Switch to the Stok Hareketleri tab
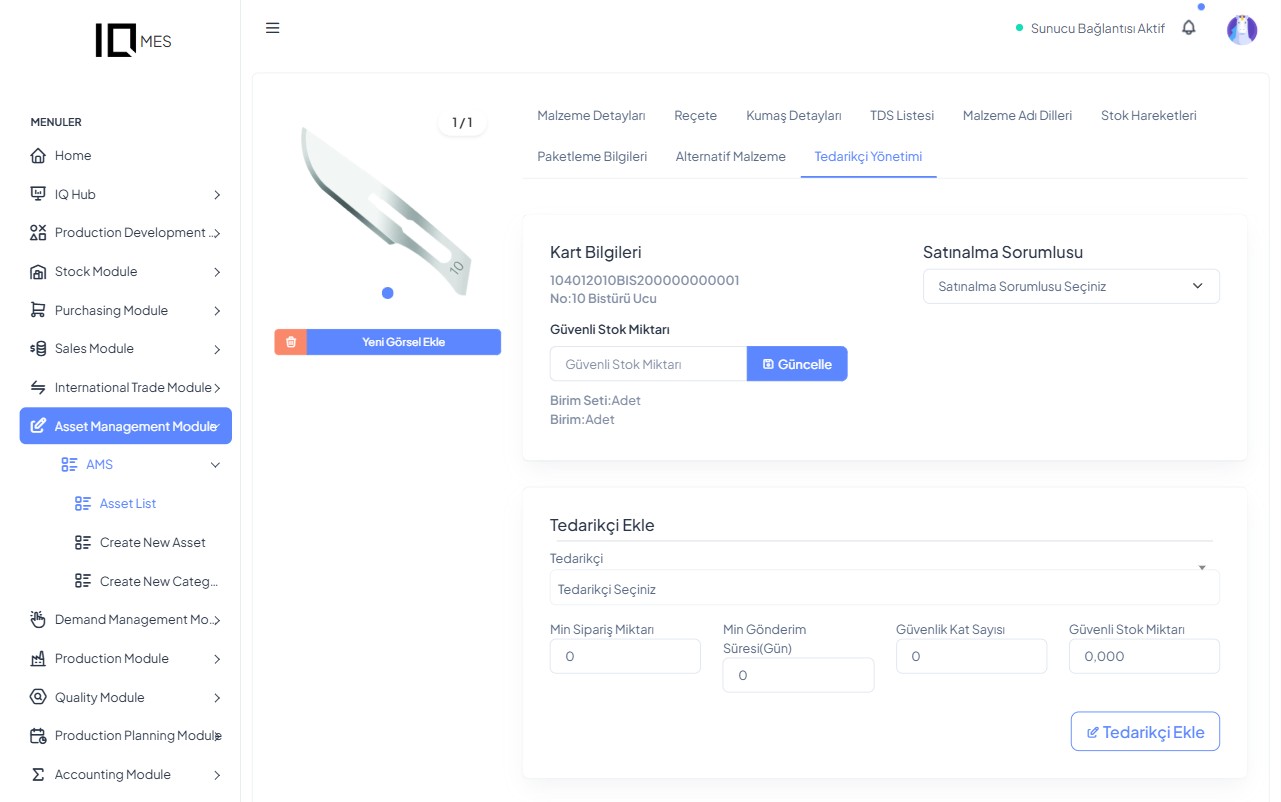The height and width of the screenshot is (802, 1281). point(1148,115)
